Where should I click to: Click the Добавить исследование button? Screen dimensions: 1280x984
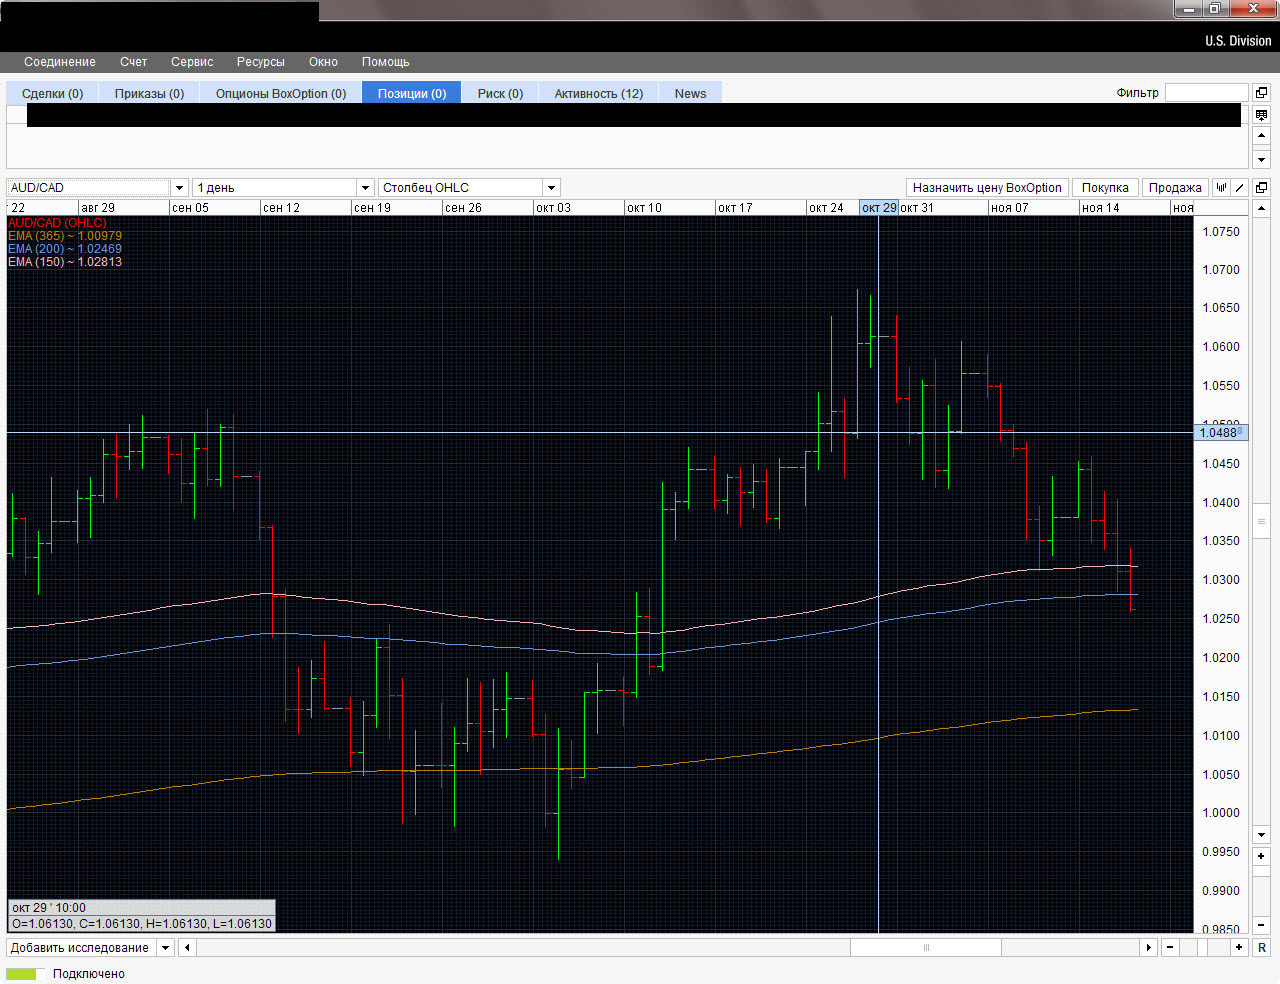tap(80, 947)
